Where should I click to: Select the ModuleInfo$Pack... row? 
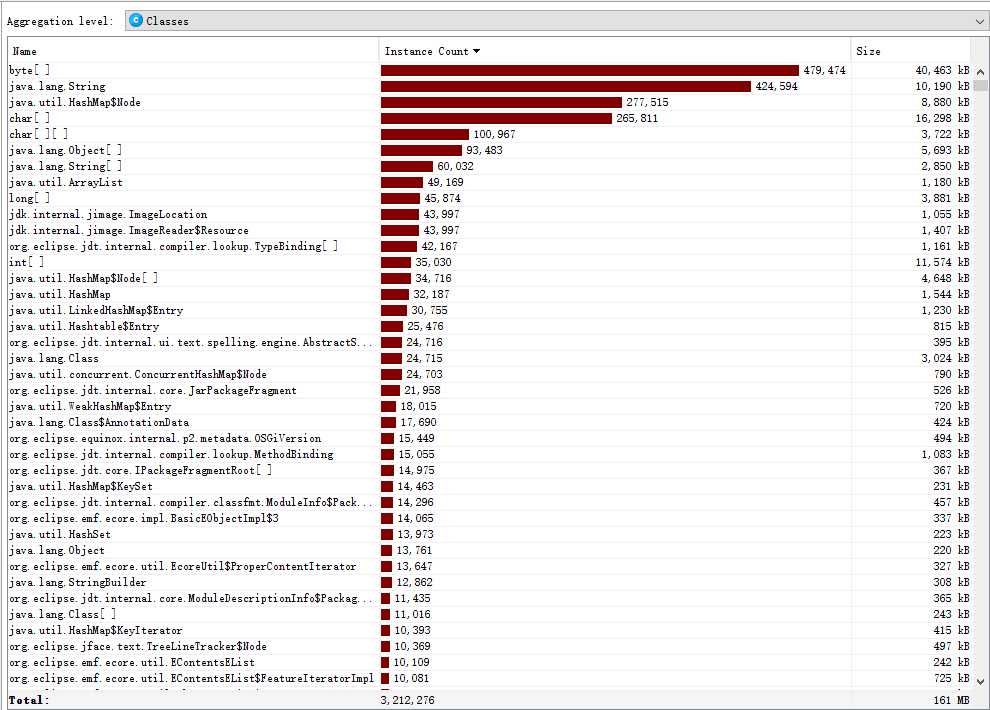[x=489, y=502]
